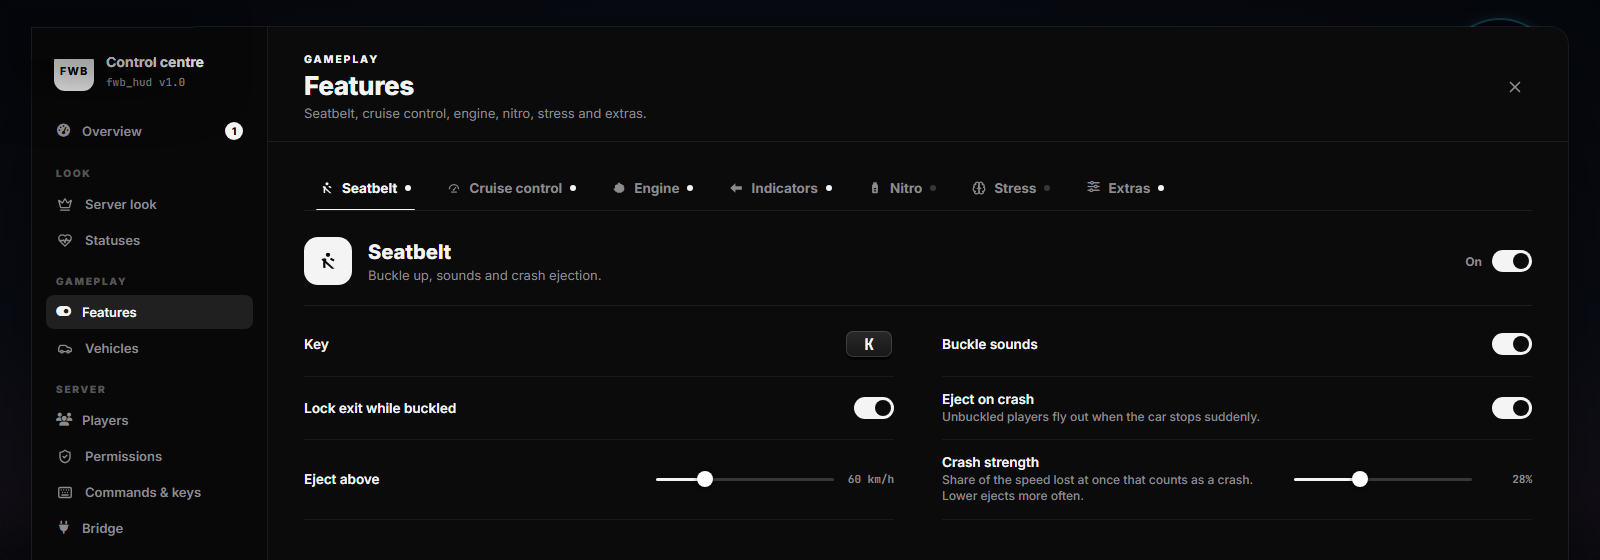Click the Eject above speed slider handle

pyautogui.click(x=705, y=479)
